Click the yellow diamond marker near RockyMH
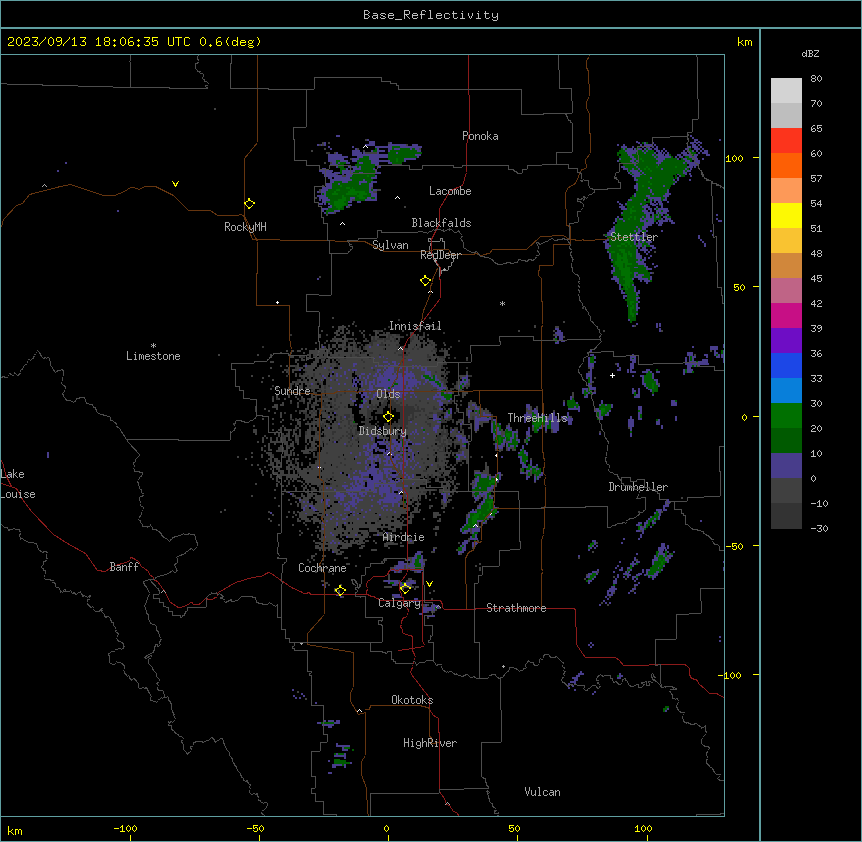 click(249, 203)
